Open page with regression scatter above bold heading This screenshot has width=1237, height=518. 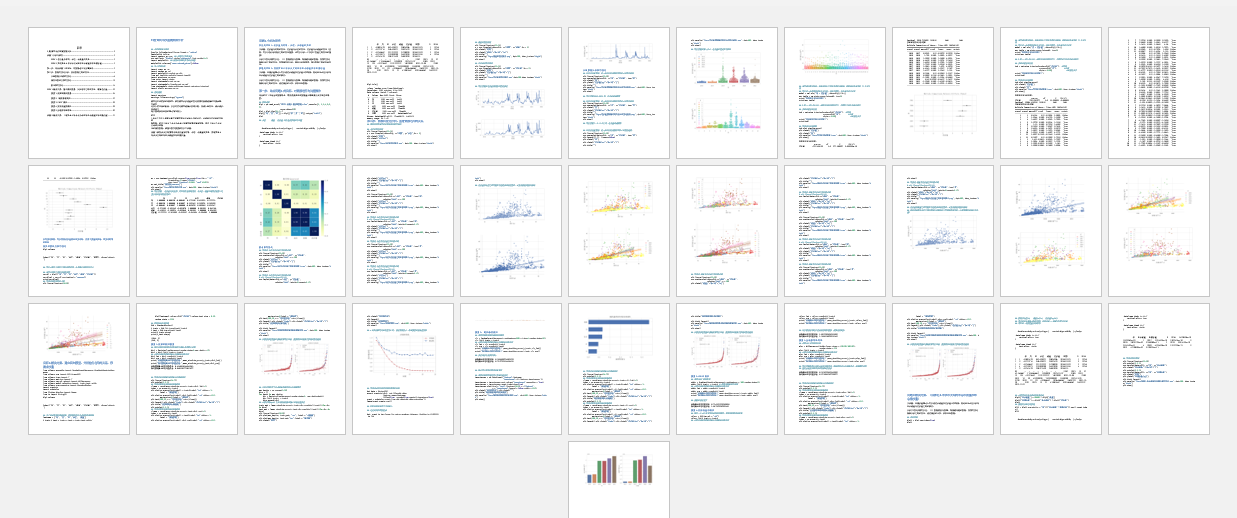tap(78, 369)
